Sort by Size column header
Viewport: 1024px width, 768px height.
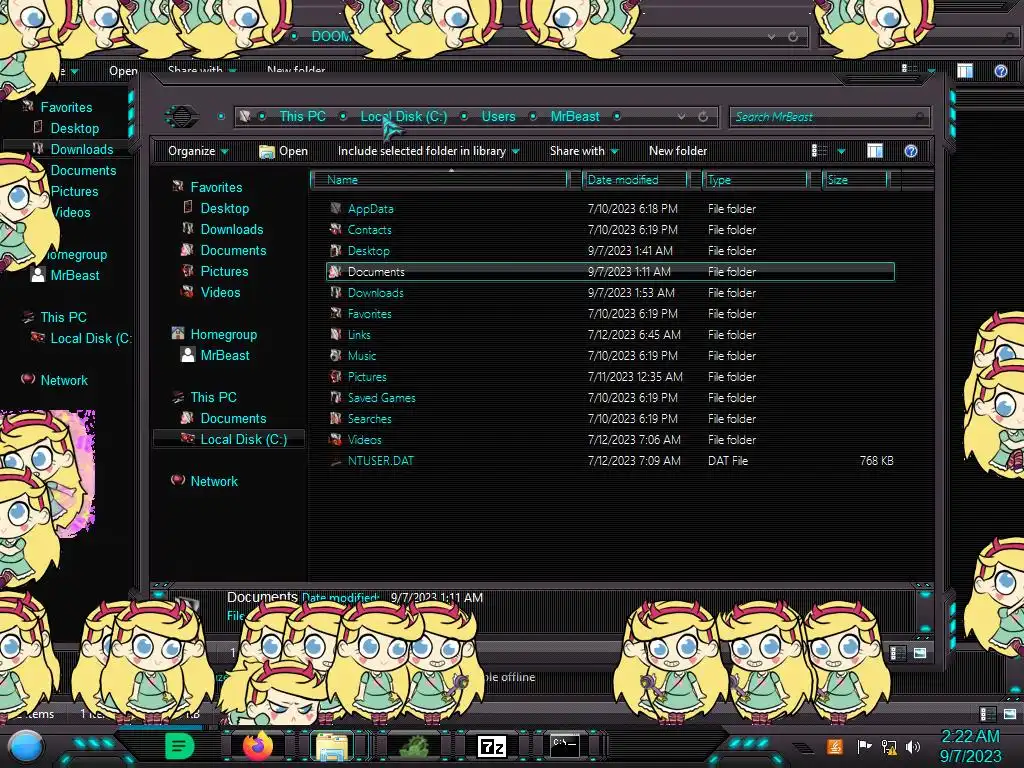click(856, 180)
